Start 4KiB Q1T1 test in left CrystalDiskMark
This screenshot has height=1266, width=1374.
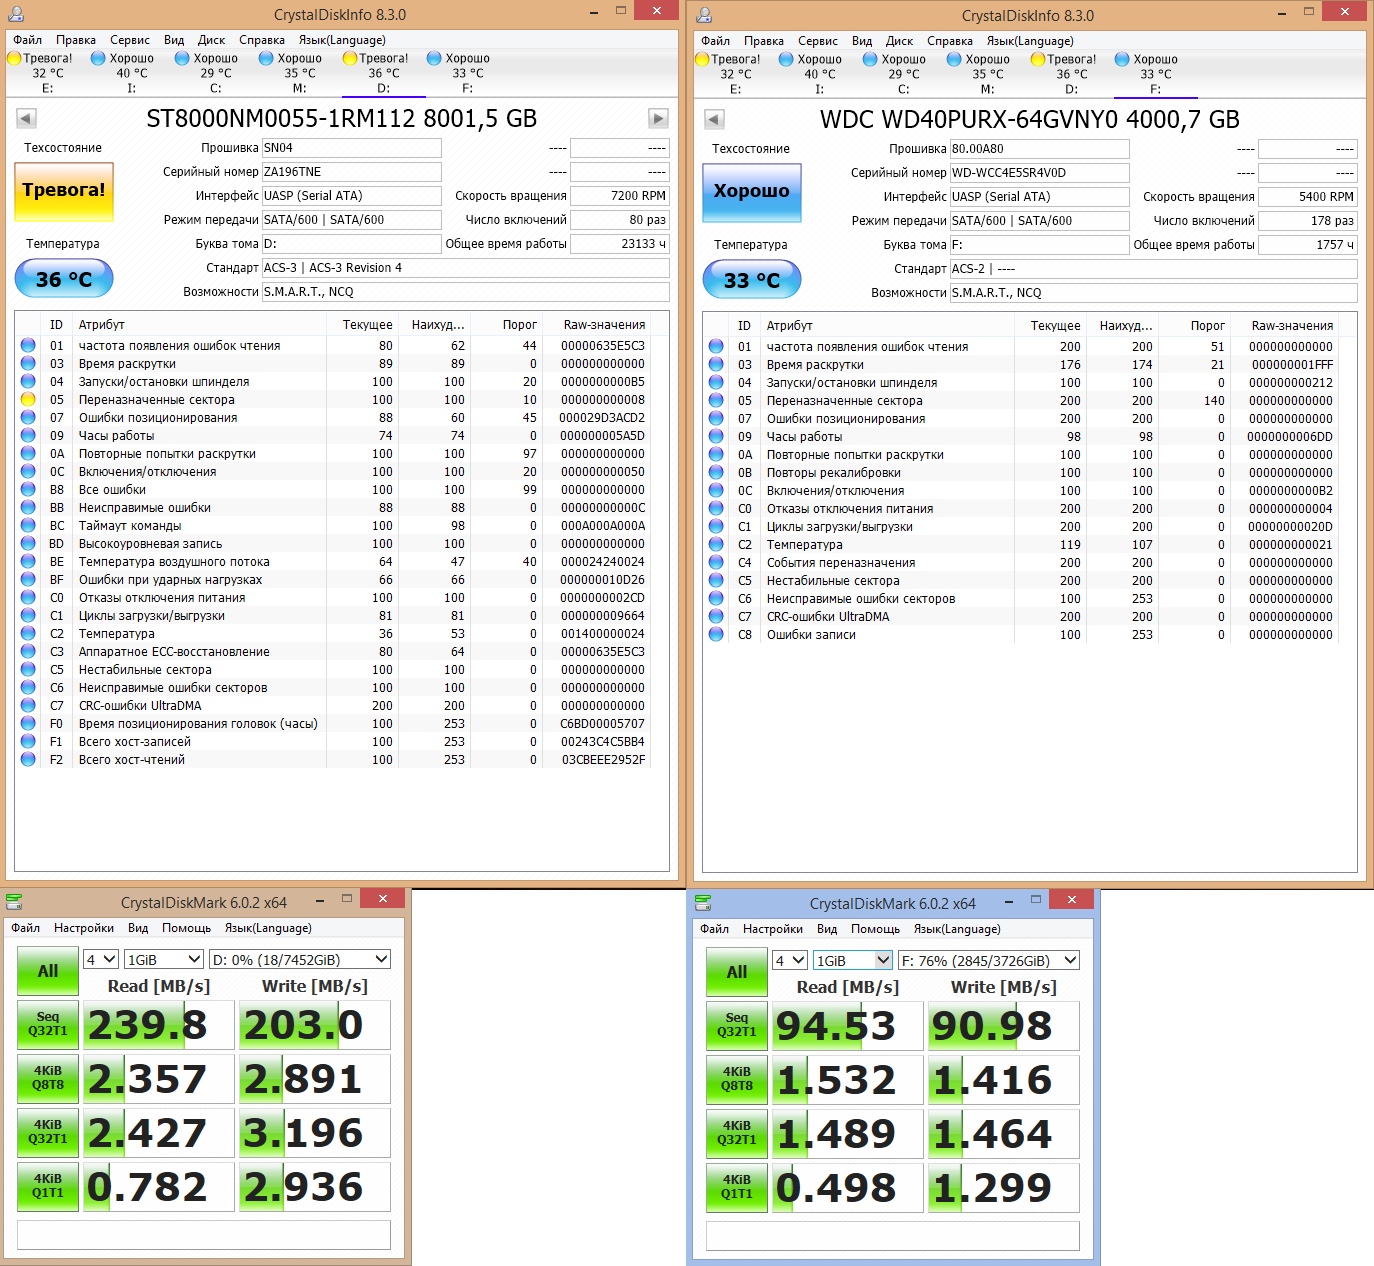[48, 1186]
